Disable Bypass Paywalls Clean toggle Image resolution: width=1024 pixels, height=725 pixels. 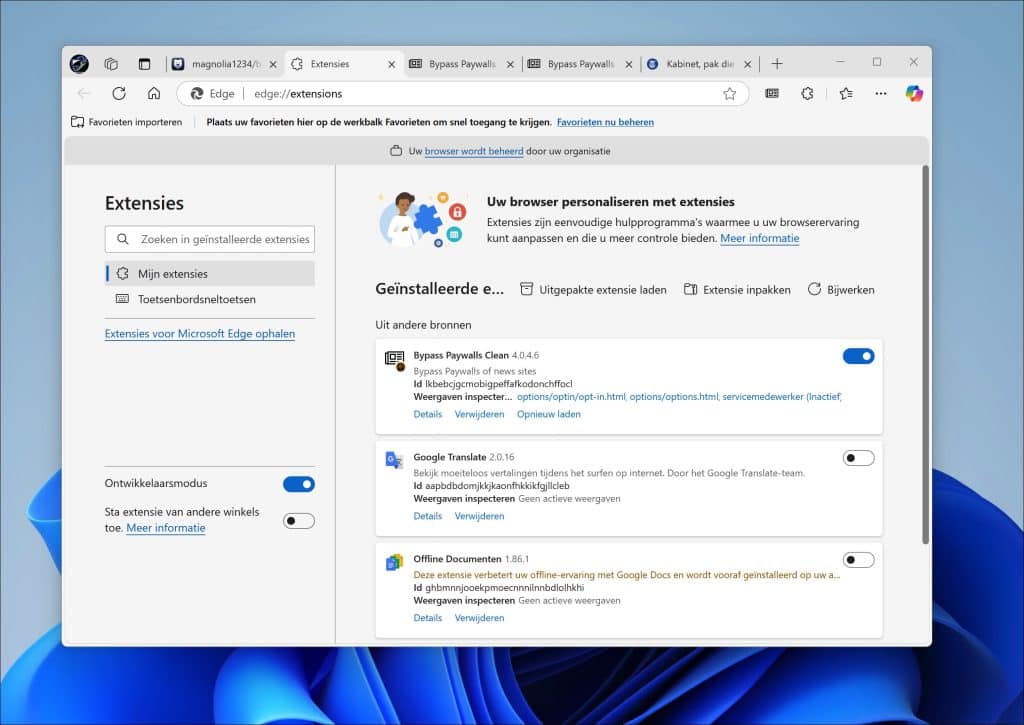point(858,356)
